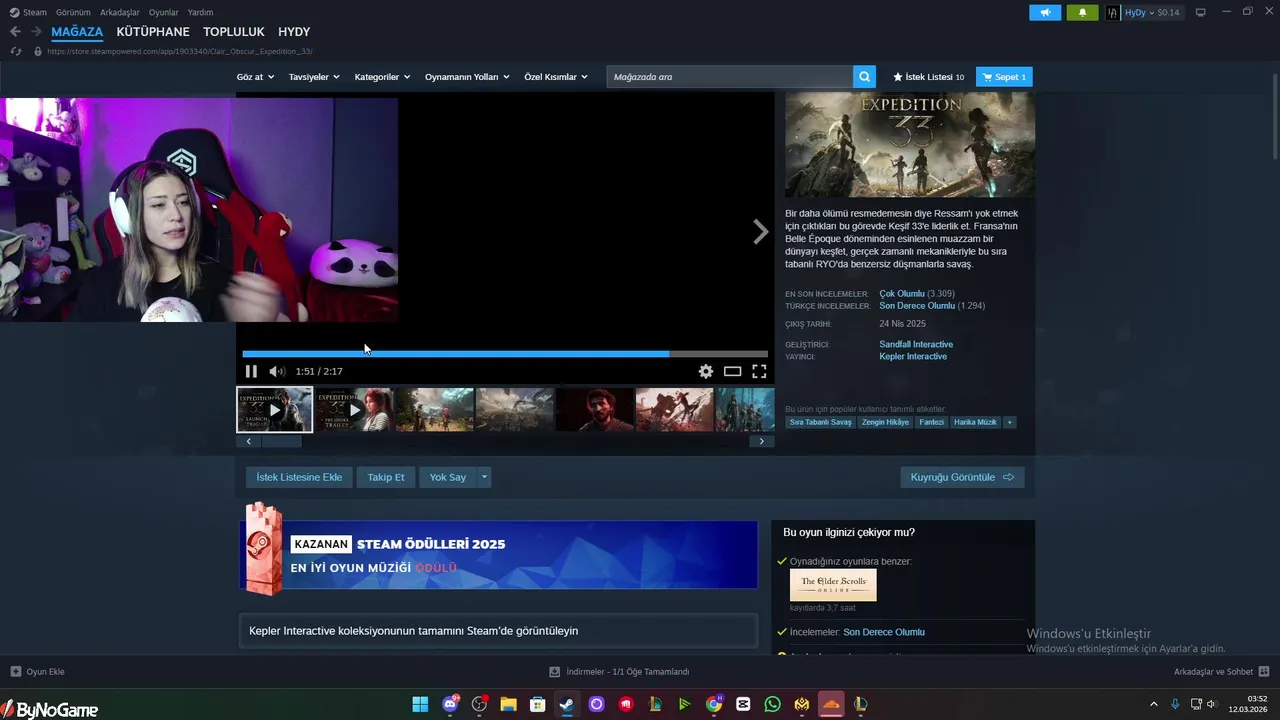Open İstek Listesi wishlist

tap(928, 77)
